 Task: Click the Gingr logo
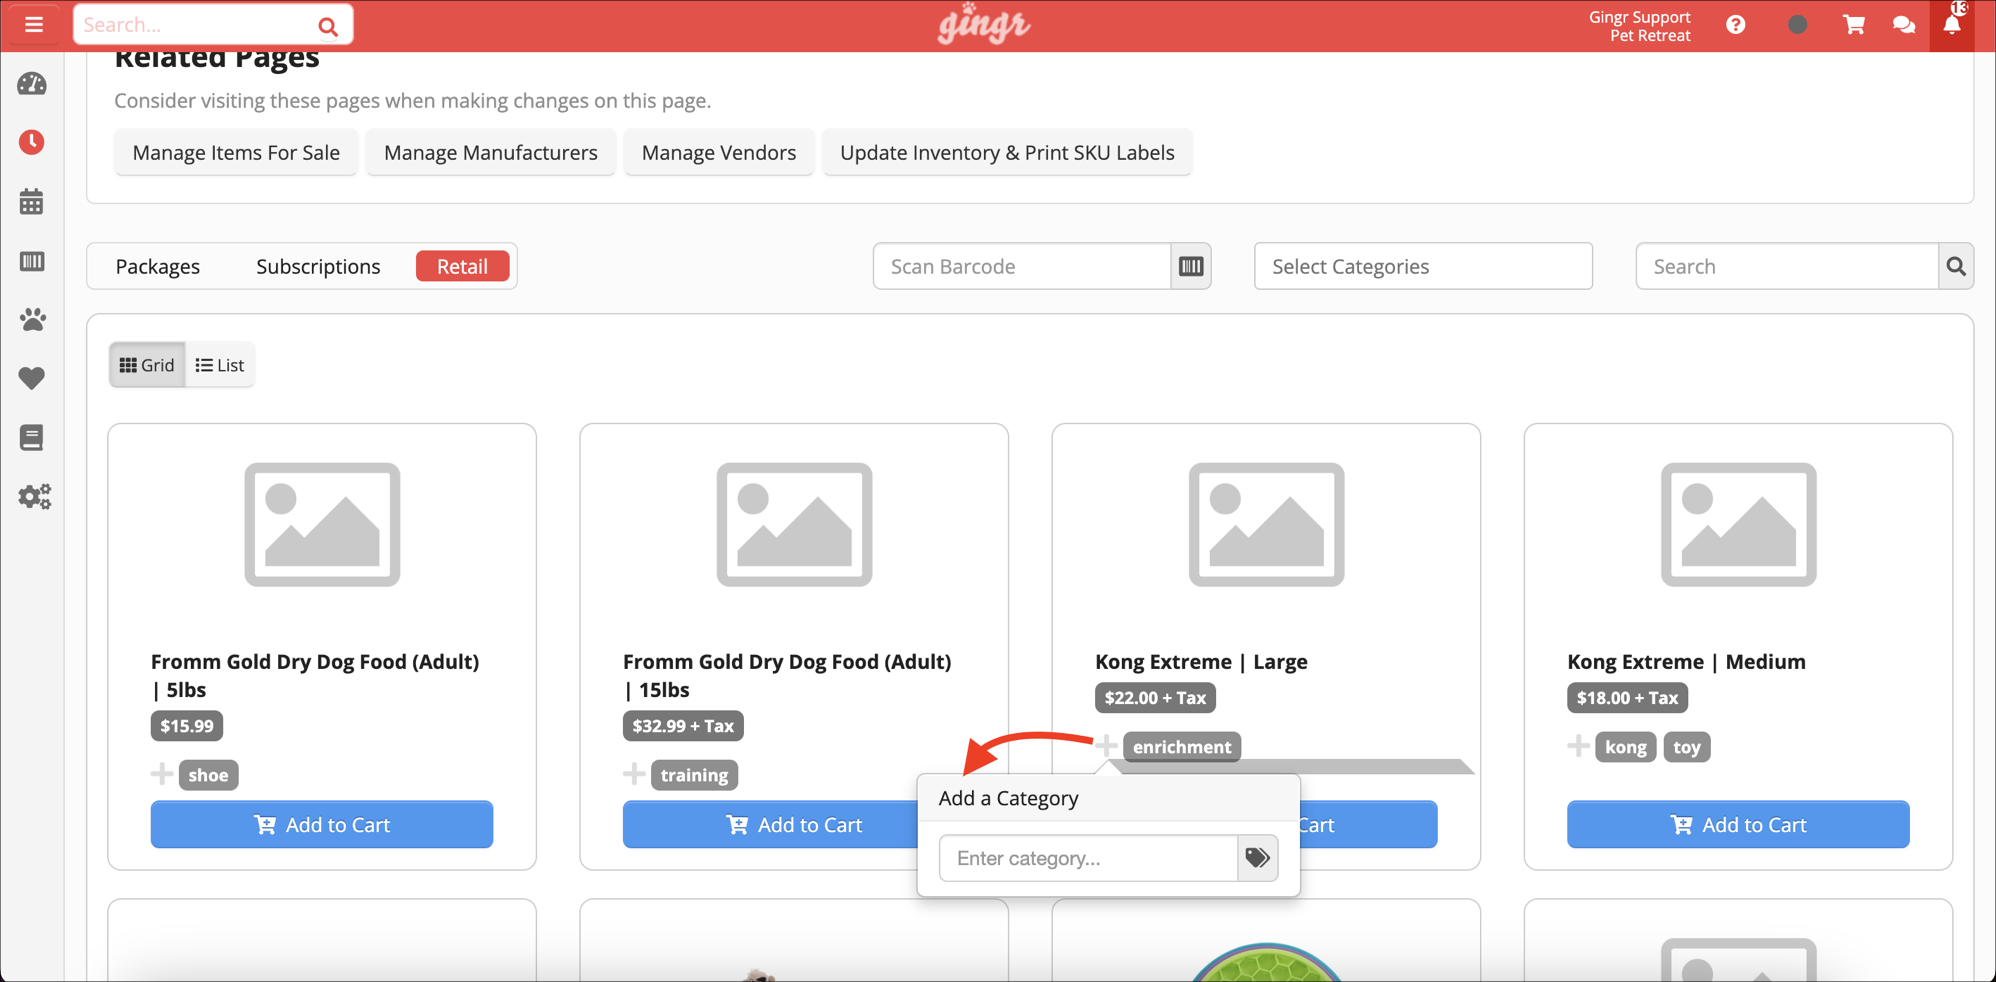[x=983, y=24]
